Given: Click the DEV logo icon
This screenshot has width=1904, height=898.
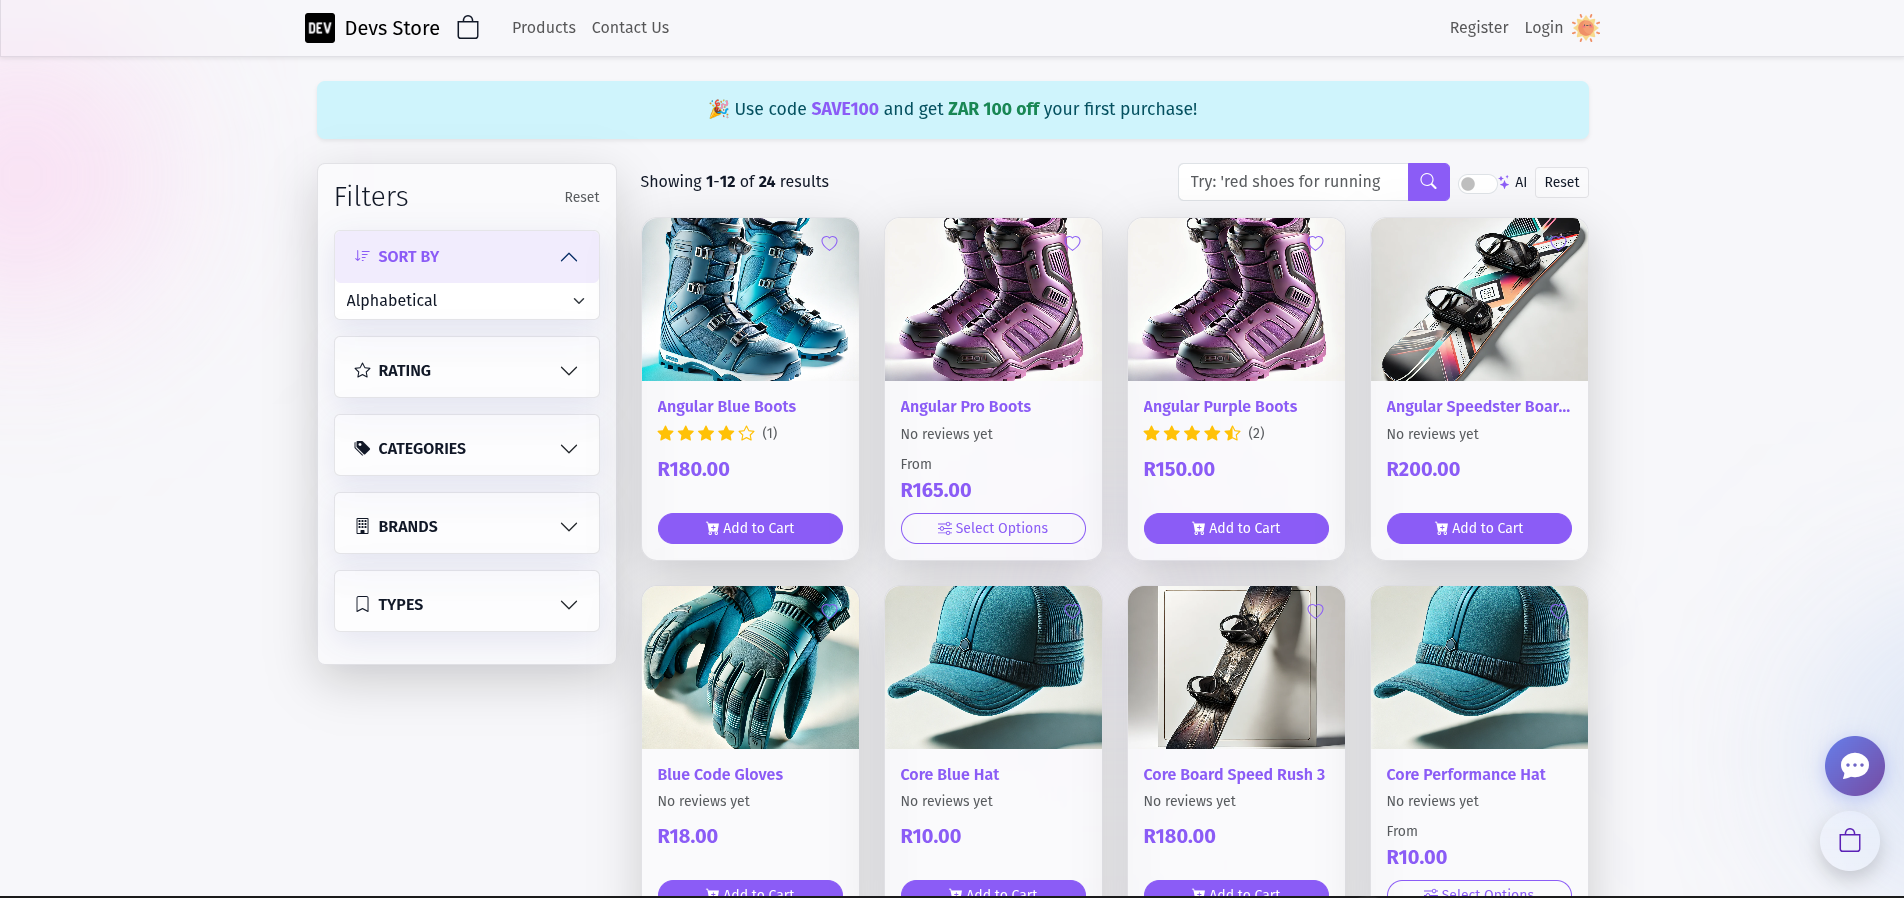Looking at the screenshot, I should click(x=320, y=28).
